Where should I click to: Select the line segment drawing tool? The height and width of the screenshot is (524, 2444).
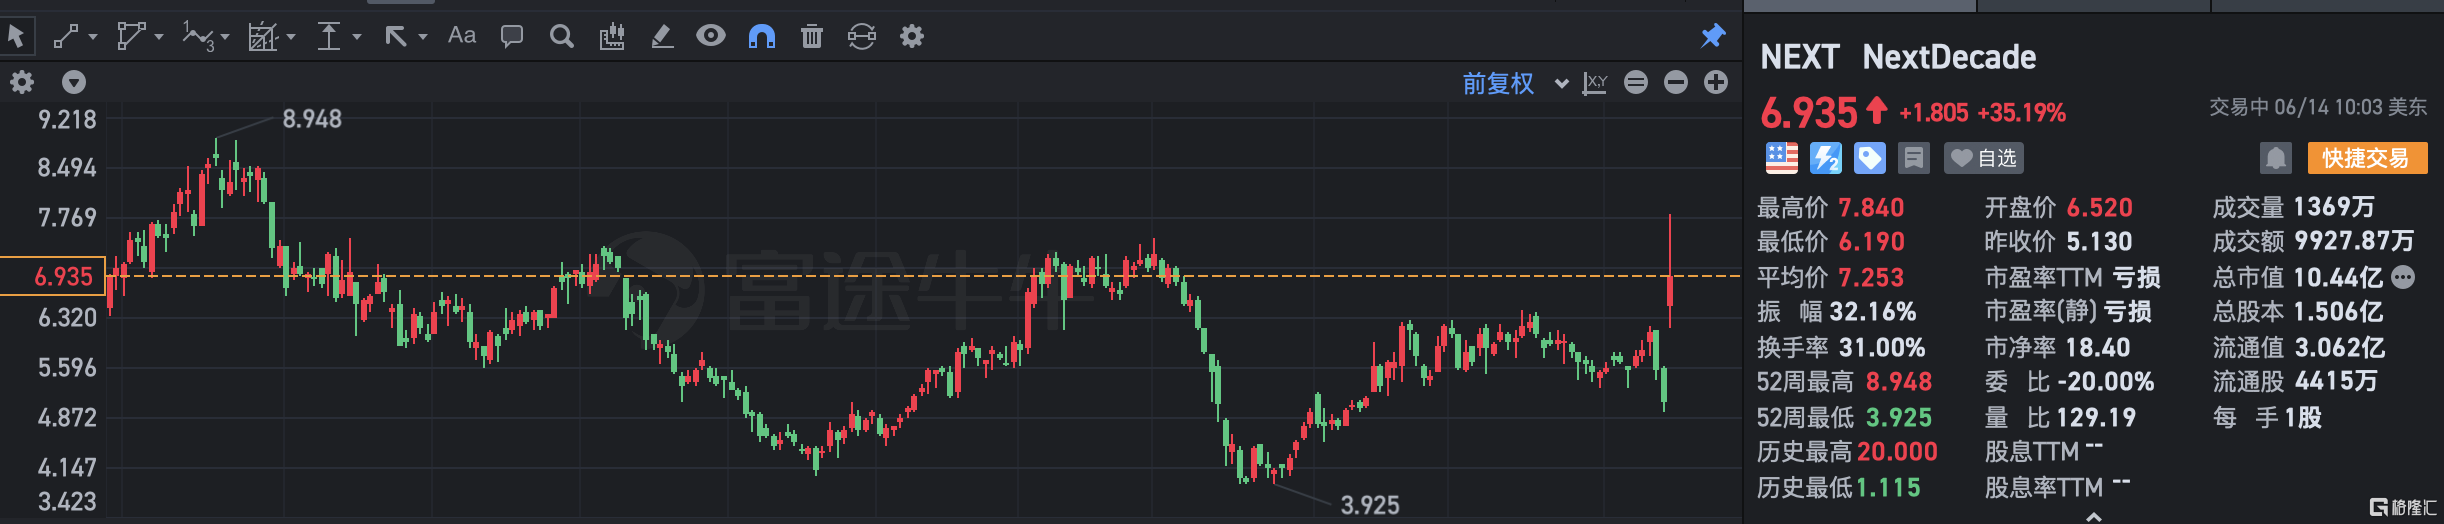(66, 37)
